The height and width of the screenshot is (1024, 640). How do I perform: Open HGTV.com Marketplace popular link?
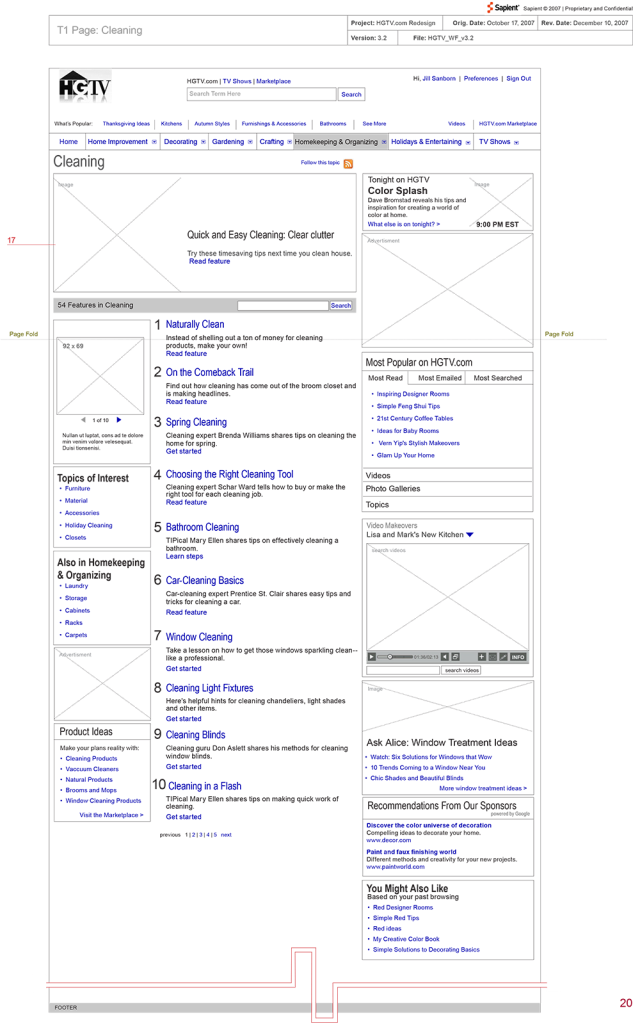(507, 123)
